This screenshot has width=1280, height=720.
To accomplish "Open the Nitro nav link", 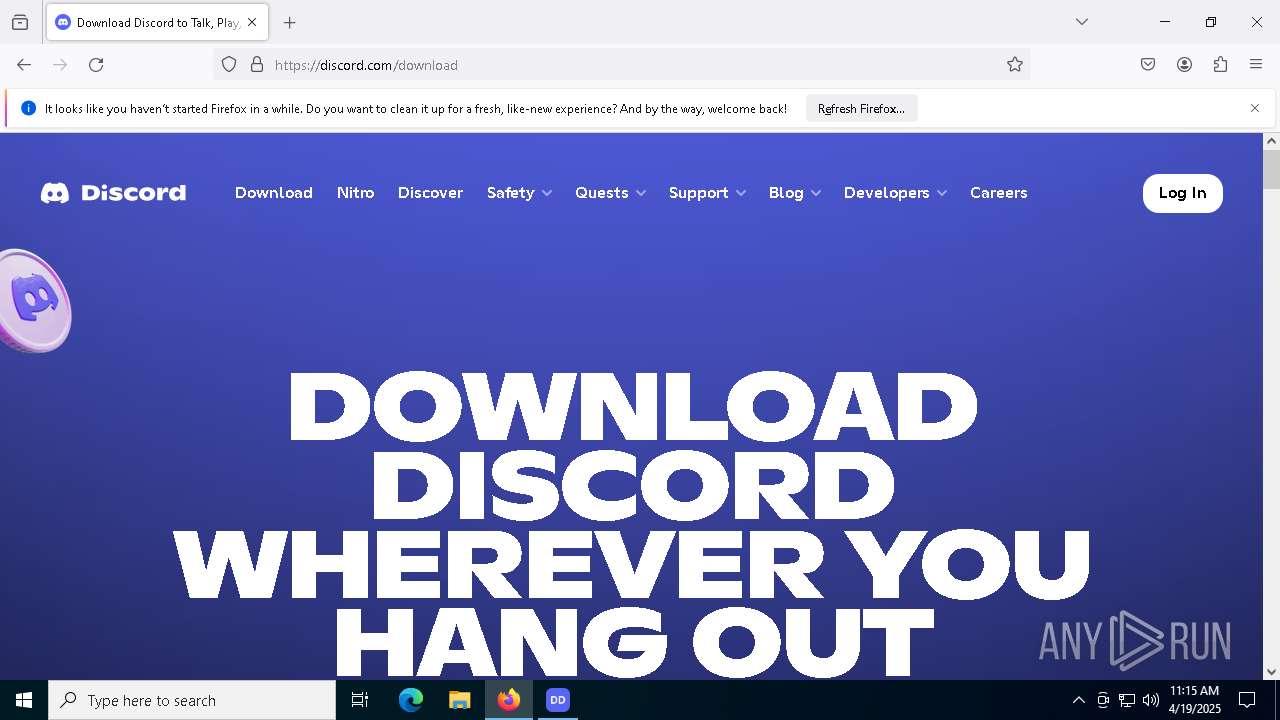I will click(x=355, y=193).
